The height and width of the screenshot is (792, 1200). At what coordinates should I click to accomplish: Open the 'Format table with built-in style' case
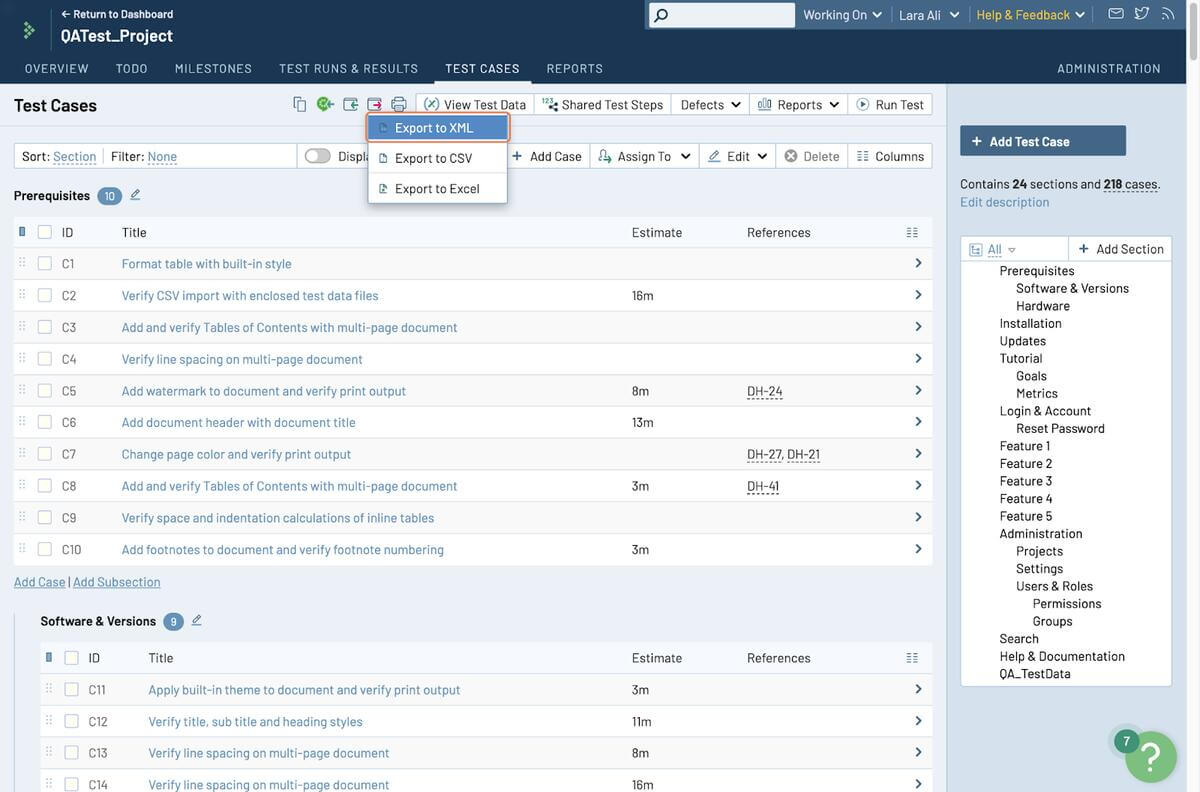click(x=206, y=264)
